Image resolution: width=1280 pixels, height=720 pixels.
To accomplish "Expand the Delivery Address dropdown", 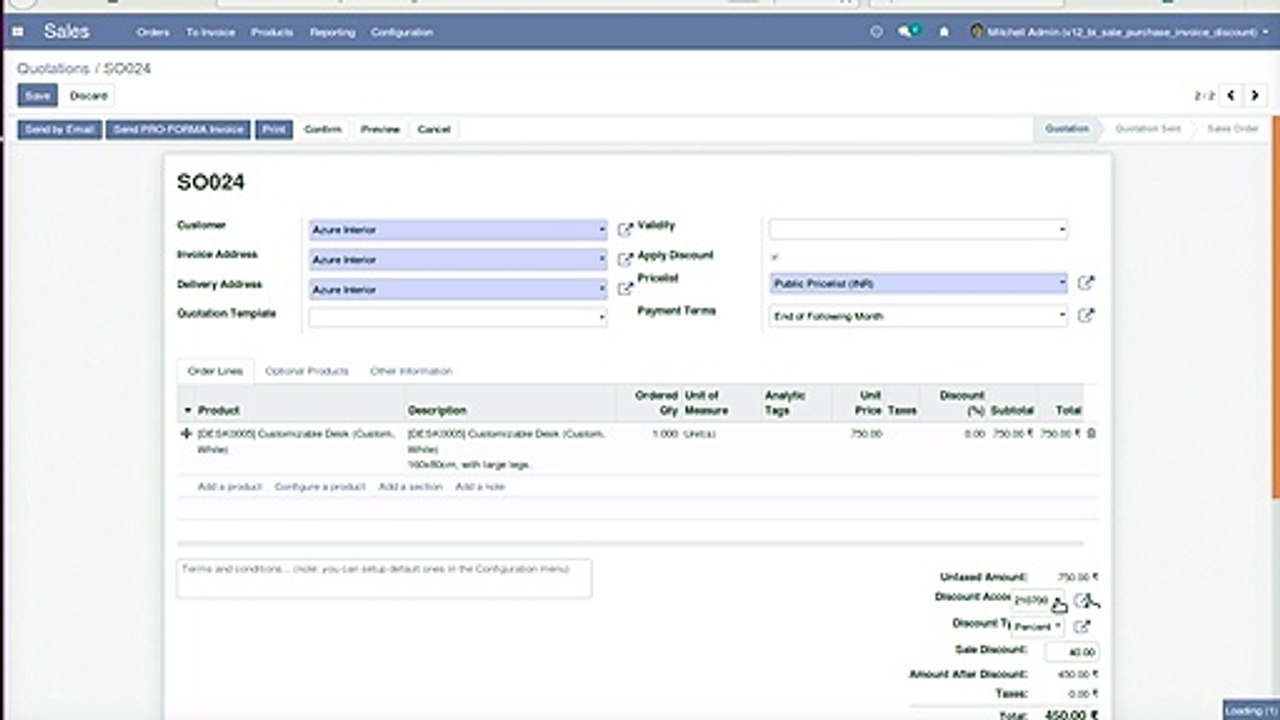I will pyautogui.click(x=602, y=289).
